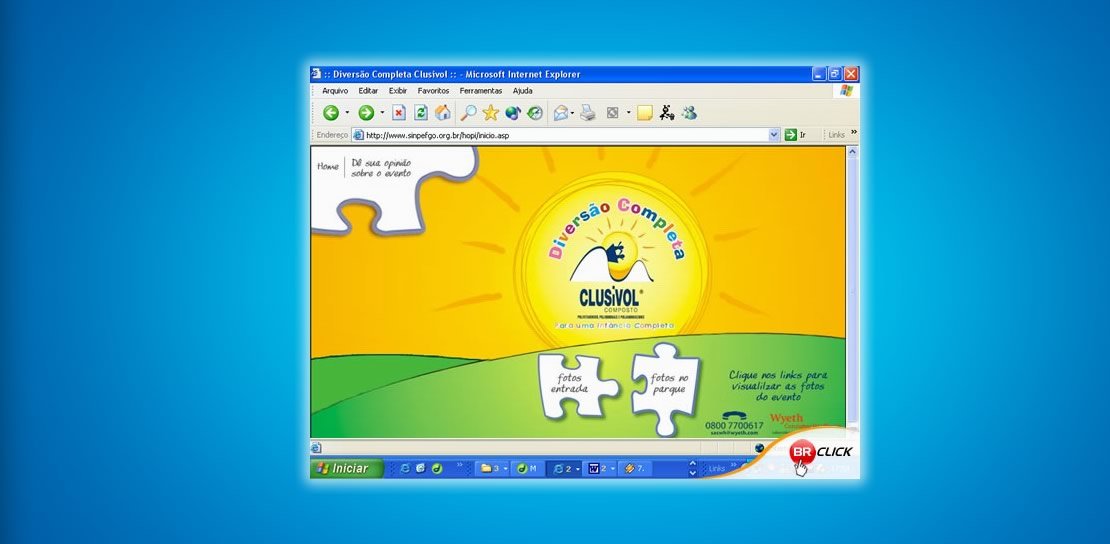Screen dimensions: 1110x544
Task: Click 'Dê sua opinião sobre o evento' link
Action: pos(381,168)
